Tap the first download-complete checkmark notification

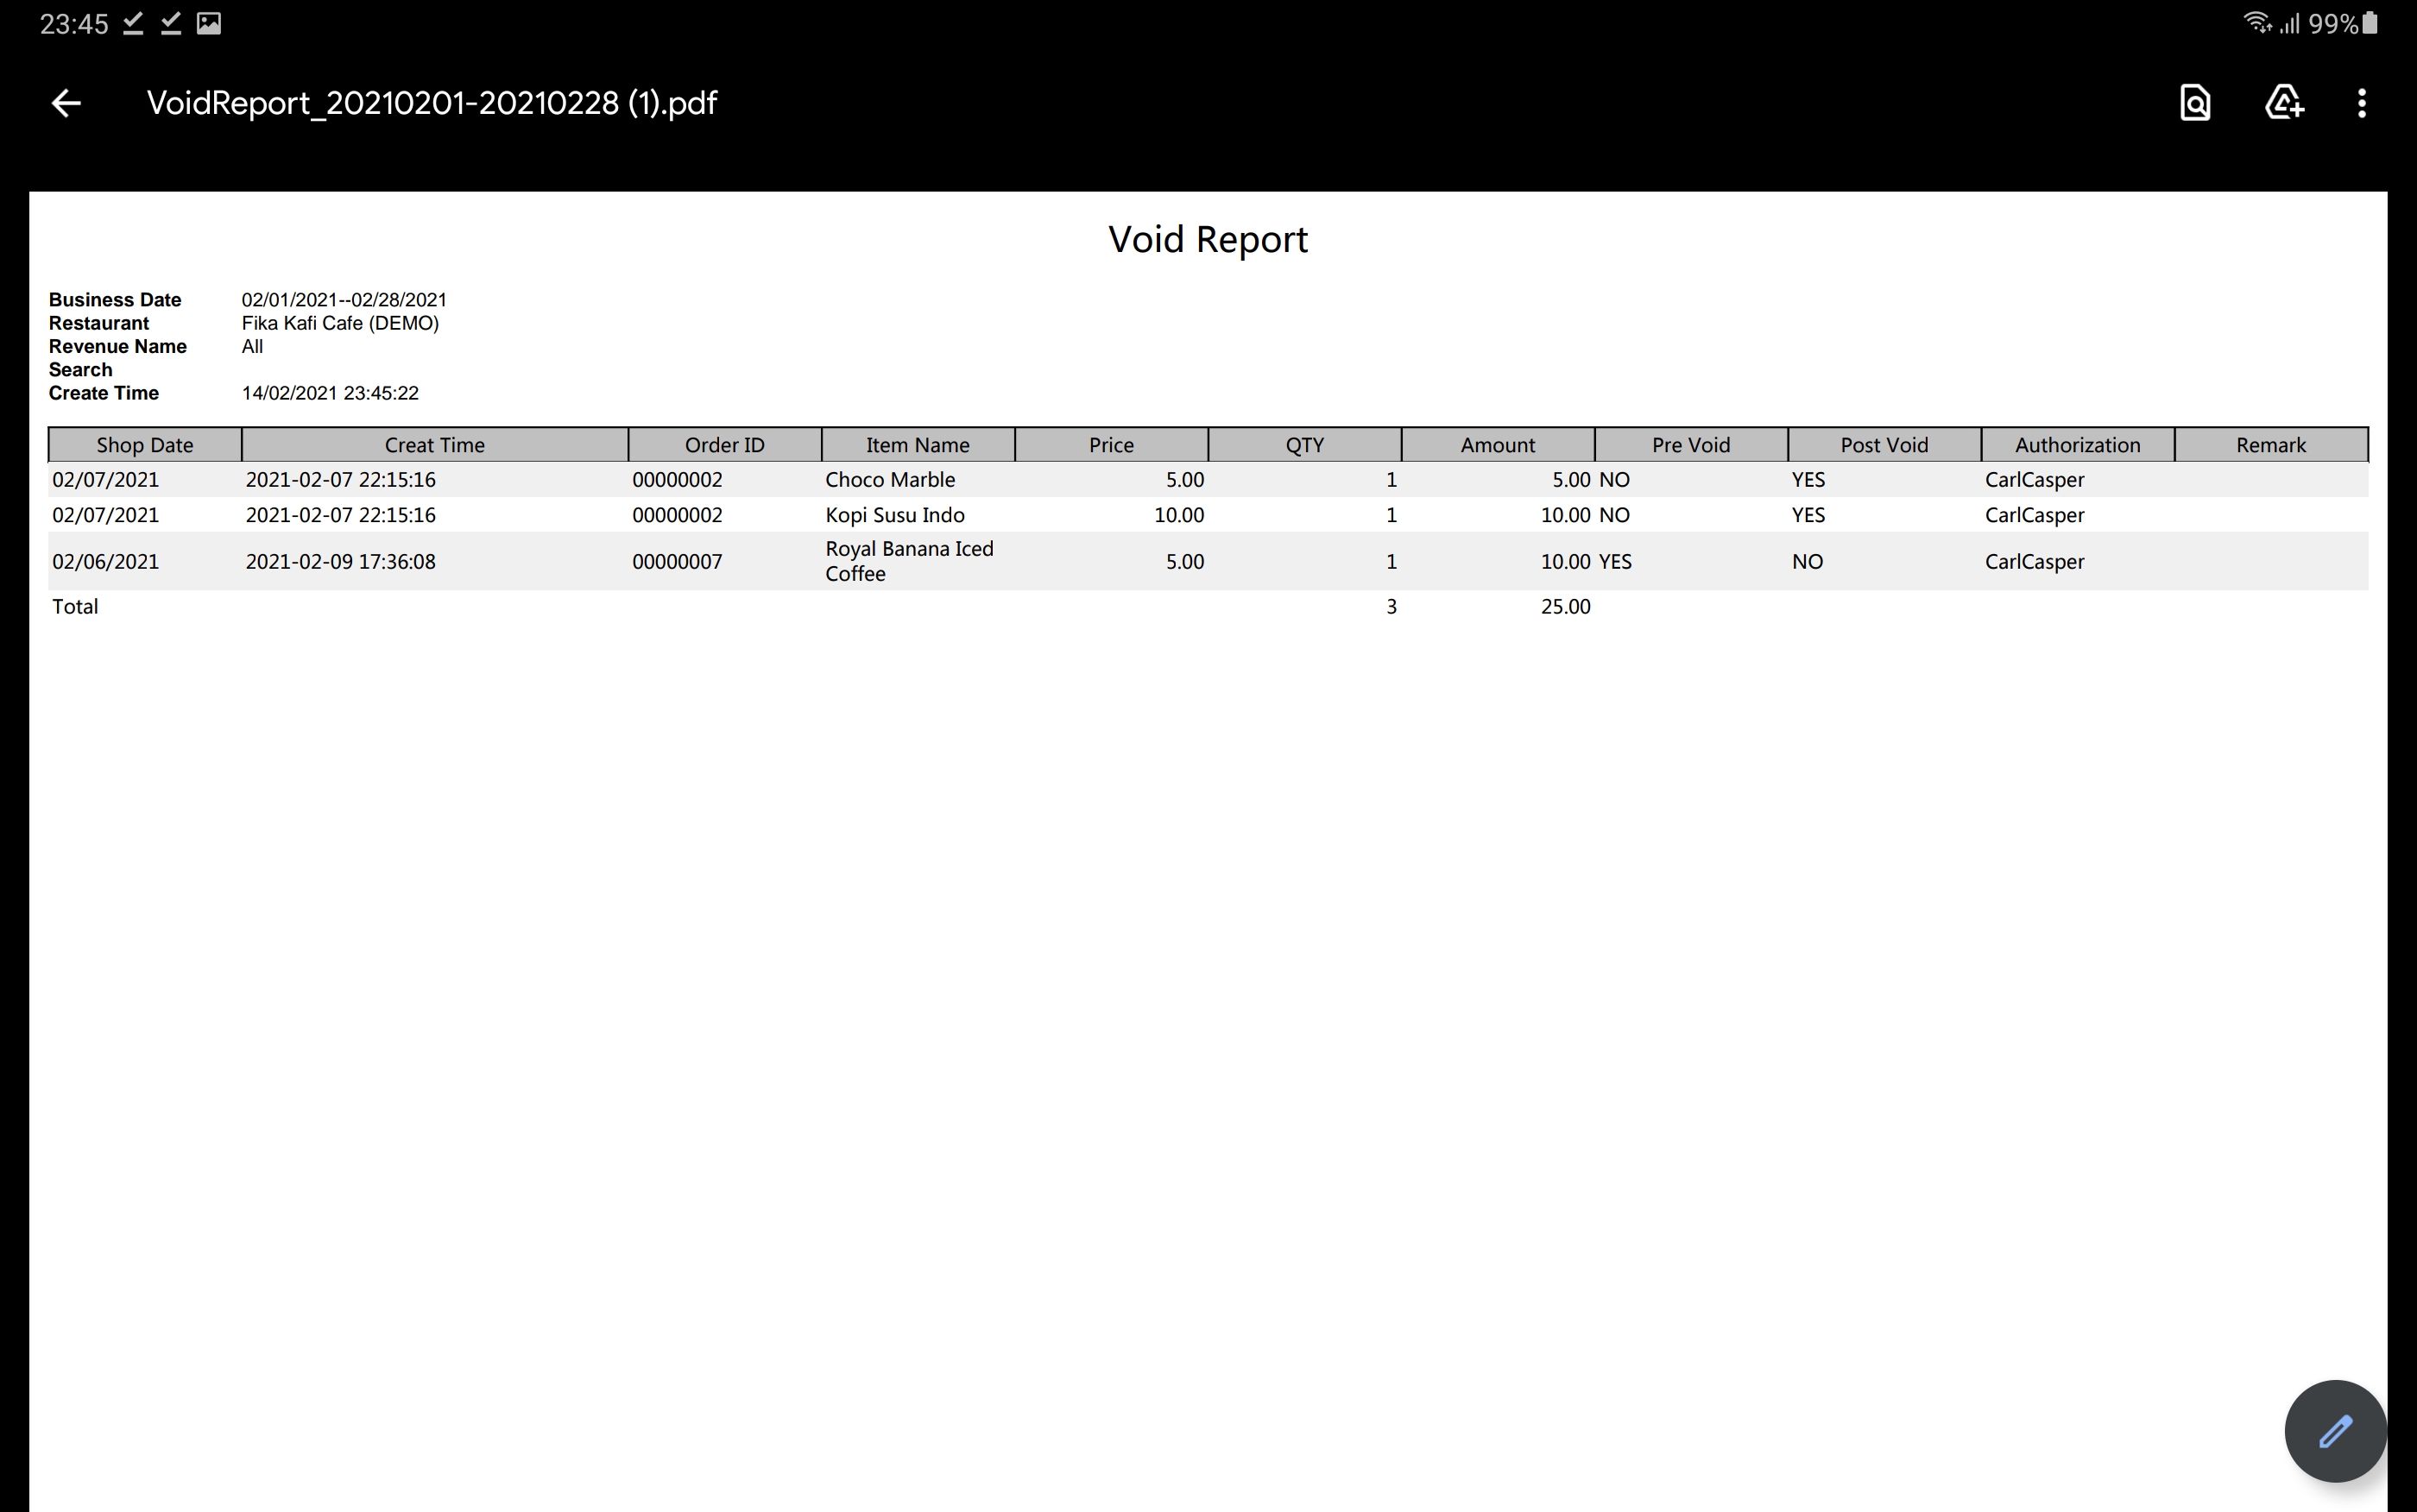133,23
